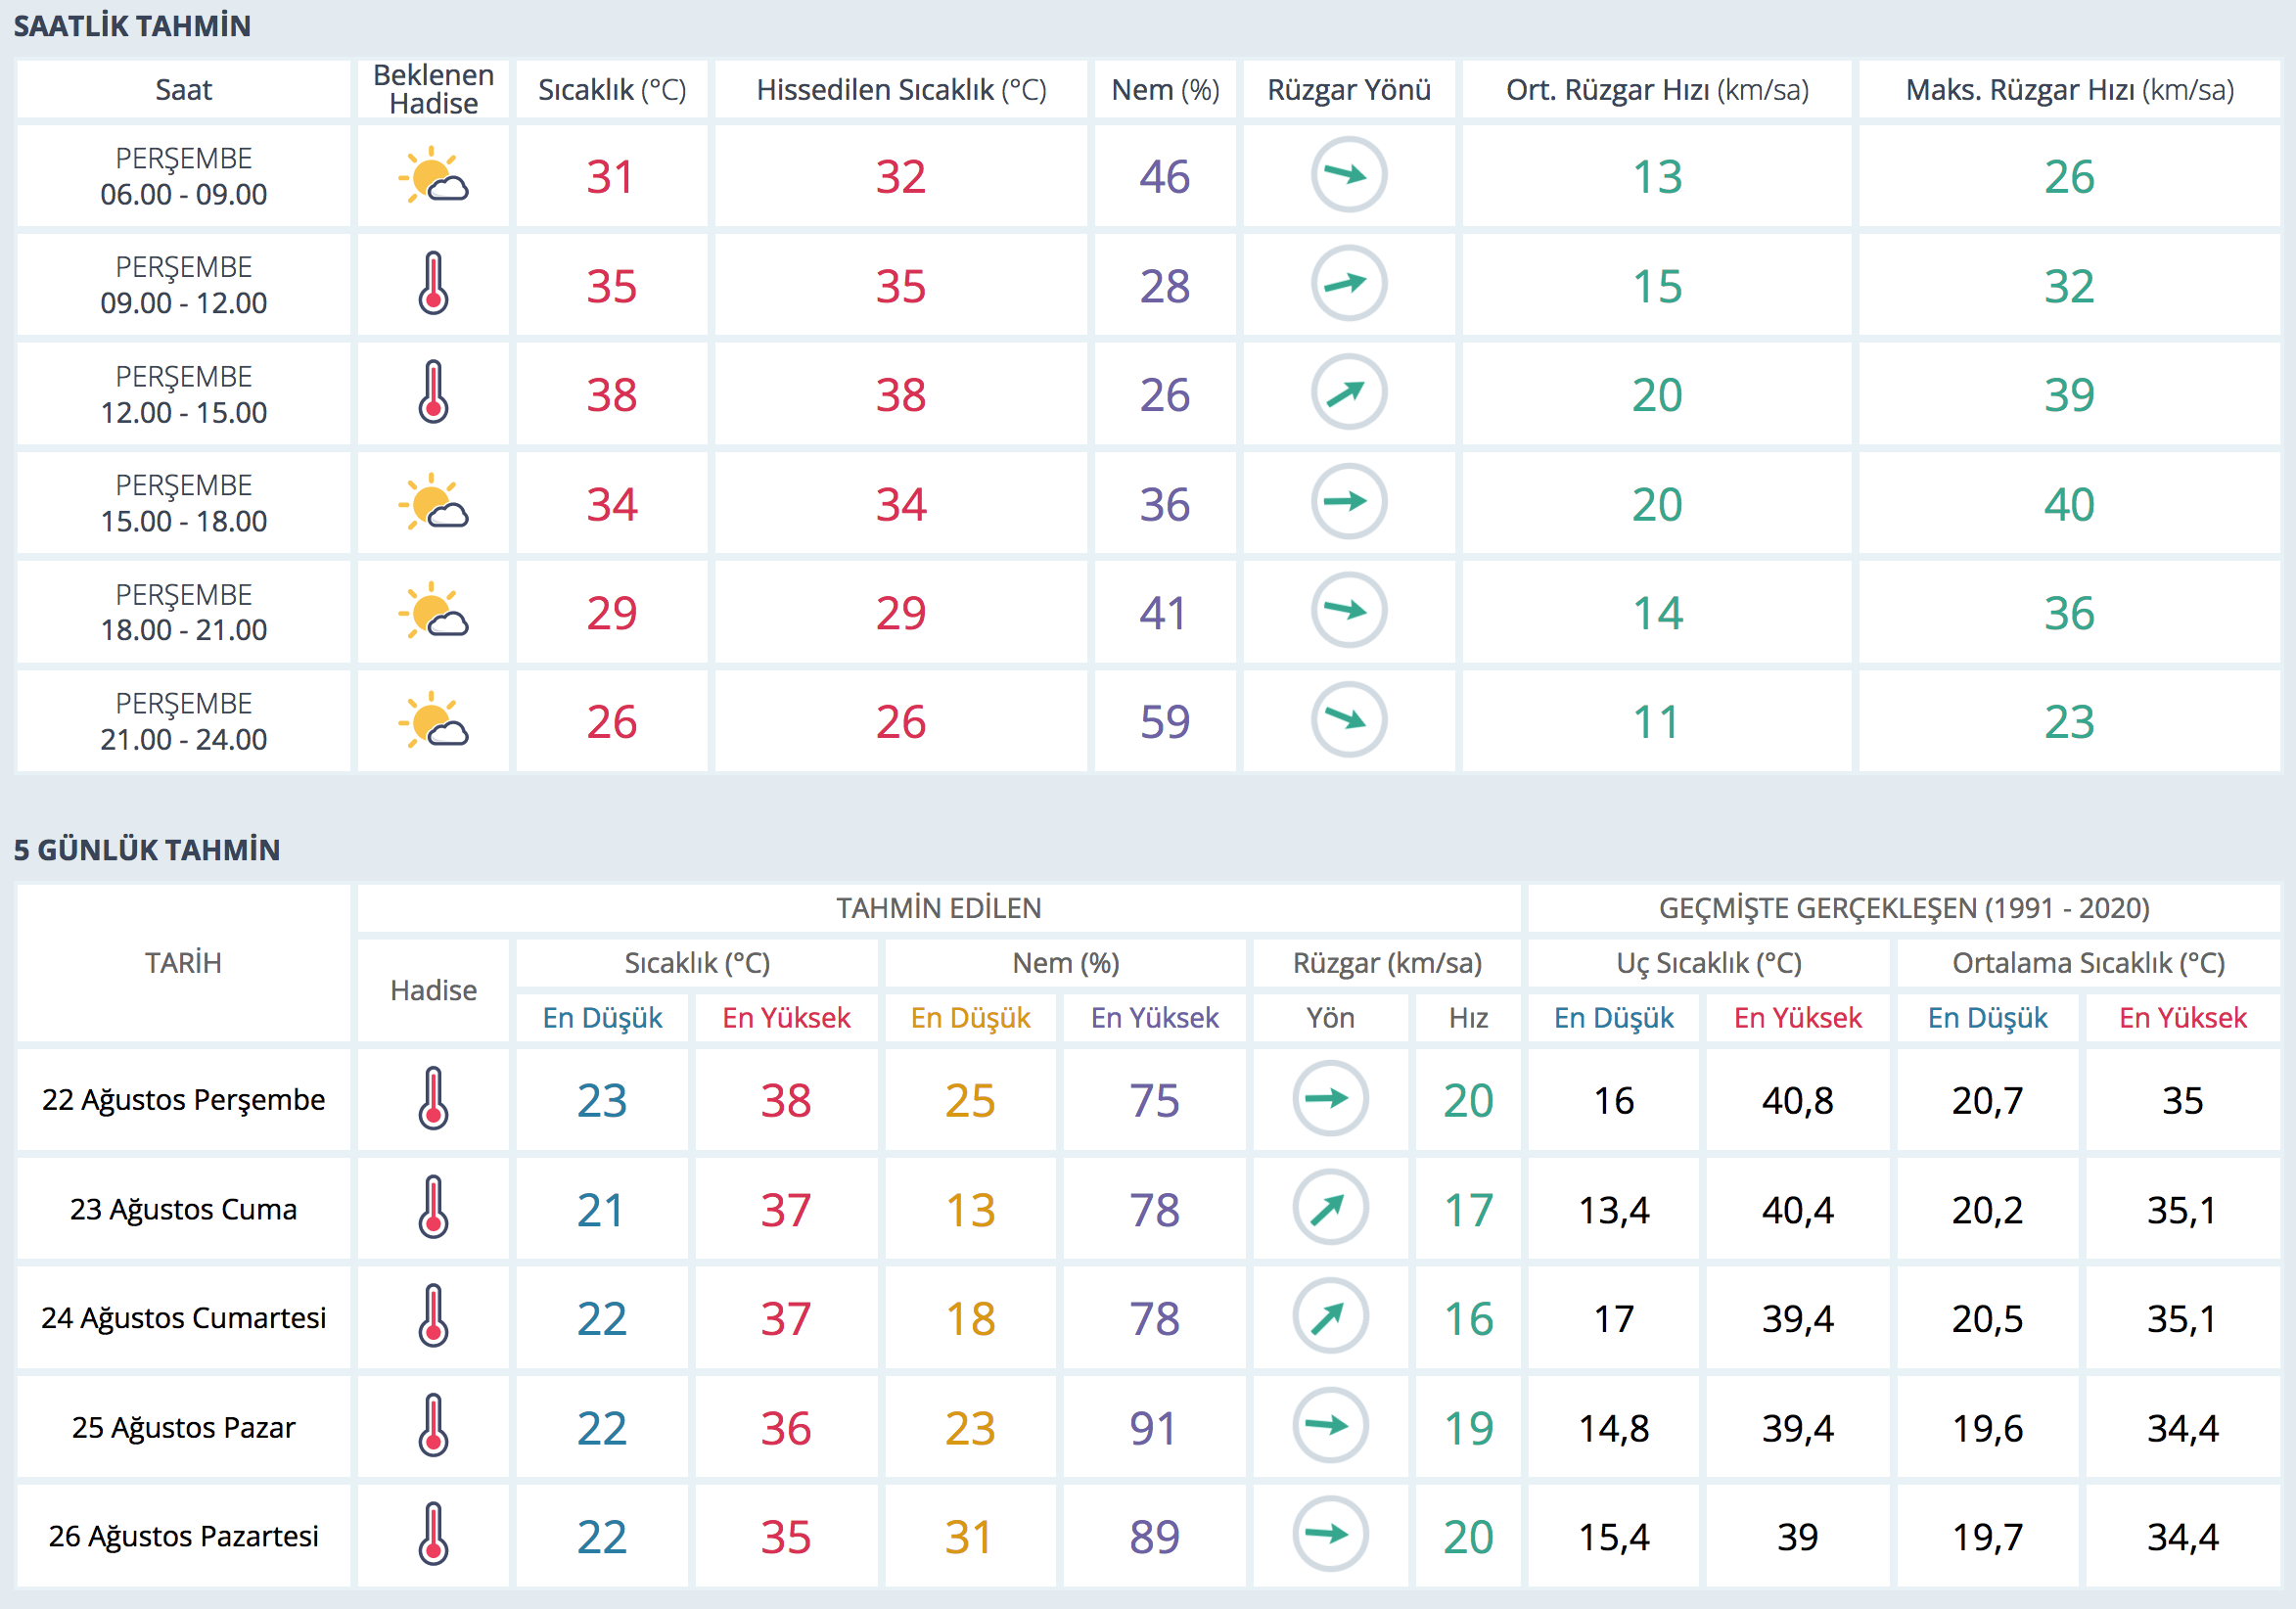The image size is (2296, 1609).
Task: Click the GEÇMİŞTE GERÇEKLEŞEN (1991 - 2020) header
Action: point(1903,908)
